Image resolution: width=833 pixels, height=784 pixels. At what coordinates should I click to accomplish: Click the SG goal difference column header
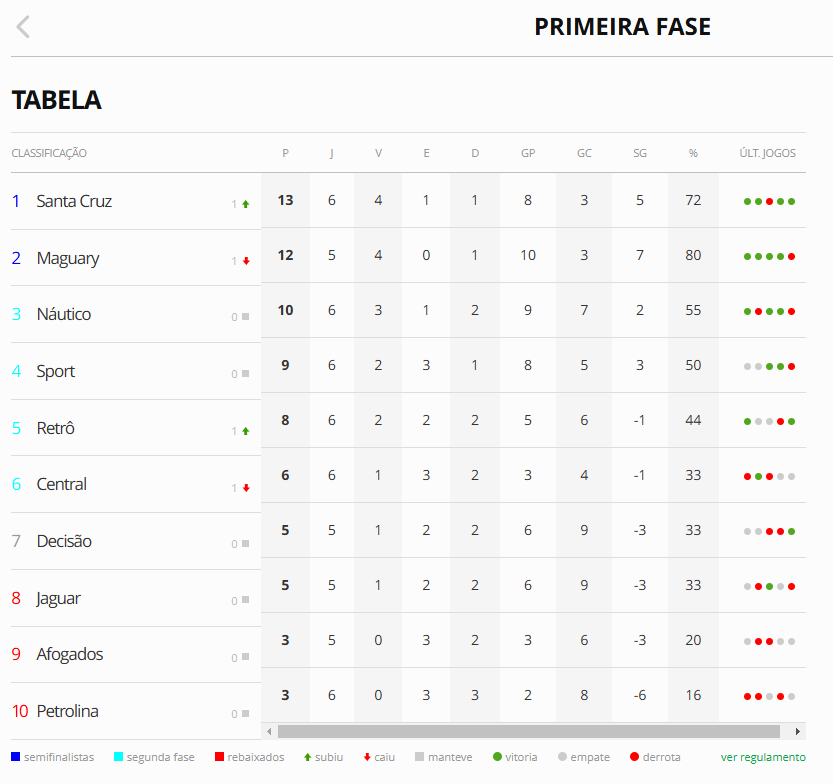(x=640, y=153)
